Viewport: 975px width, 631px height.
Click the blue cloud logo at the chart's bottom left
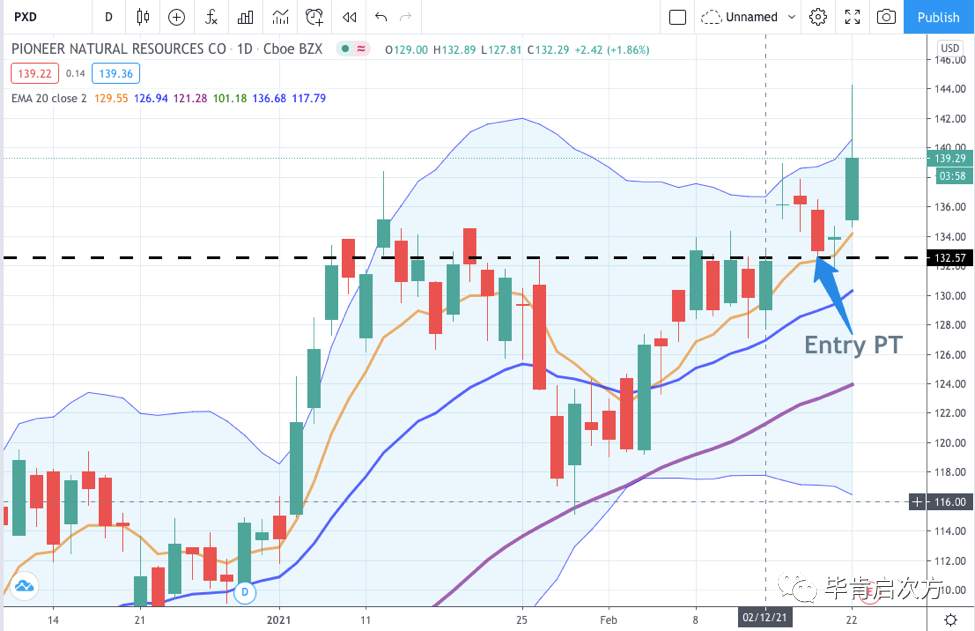pos(24,586)
